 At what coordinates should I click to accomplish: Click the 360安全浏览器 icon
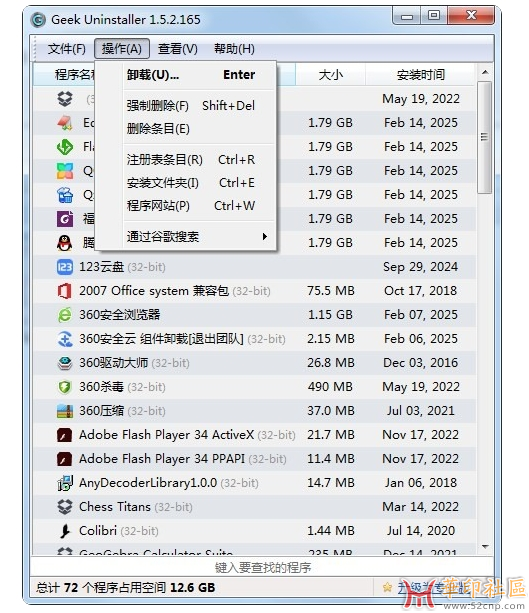pyautogui.click(x=65, y=315)
